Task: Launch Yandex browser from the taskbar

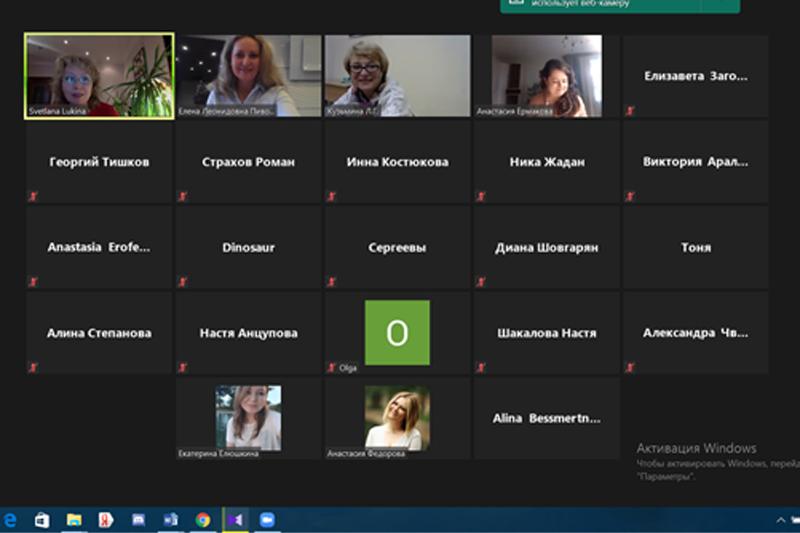Action: point(105,520)
